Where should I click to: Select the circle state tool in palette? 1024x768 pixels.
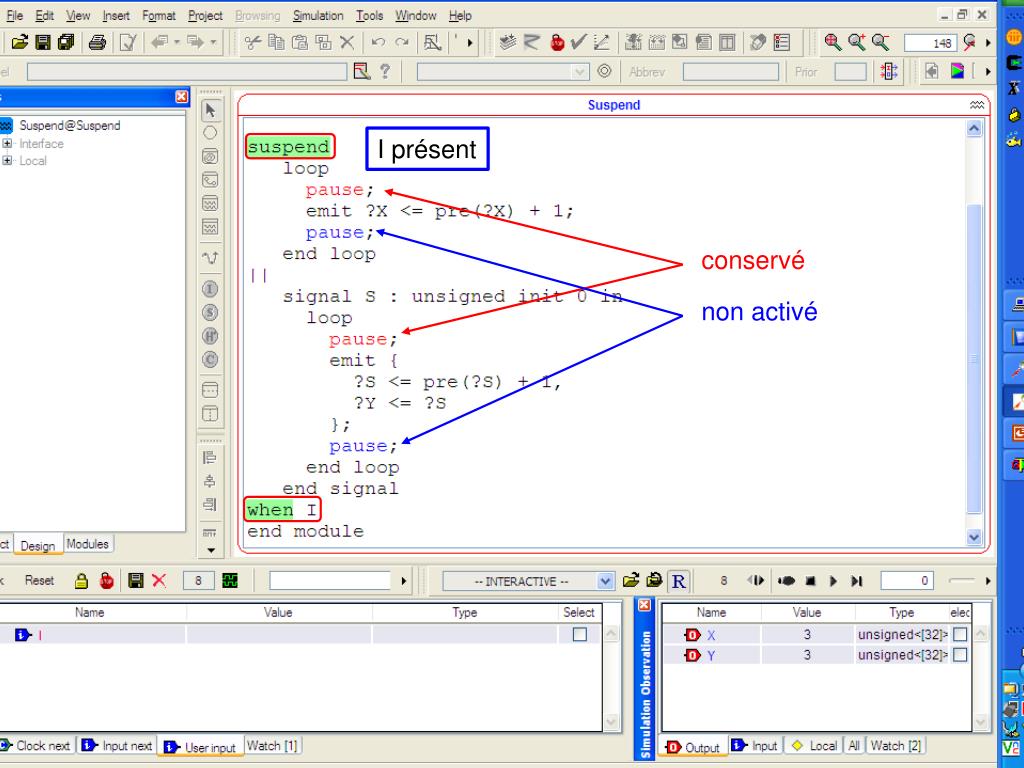point(210,133)
